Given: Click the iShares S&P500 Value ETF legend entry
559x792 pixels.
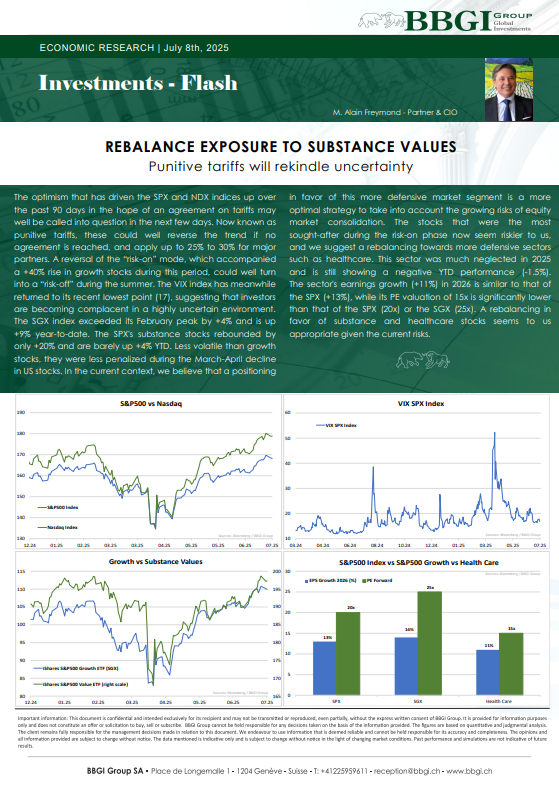Looking at the screenshot, I should [x=80, y=684].
